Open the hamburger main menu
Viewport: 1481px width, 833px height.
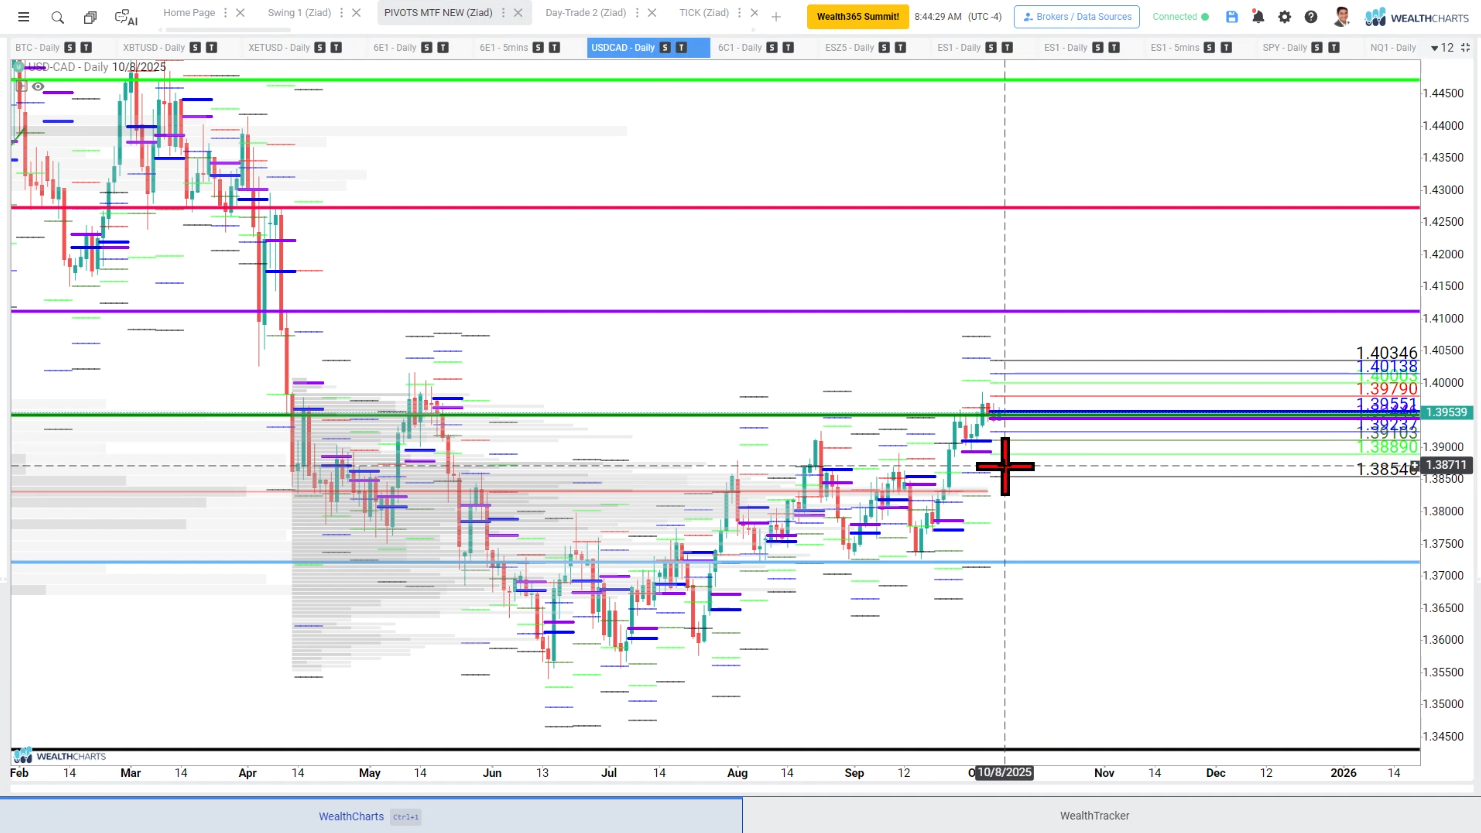(x=24, y=17)
